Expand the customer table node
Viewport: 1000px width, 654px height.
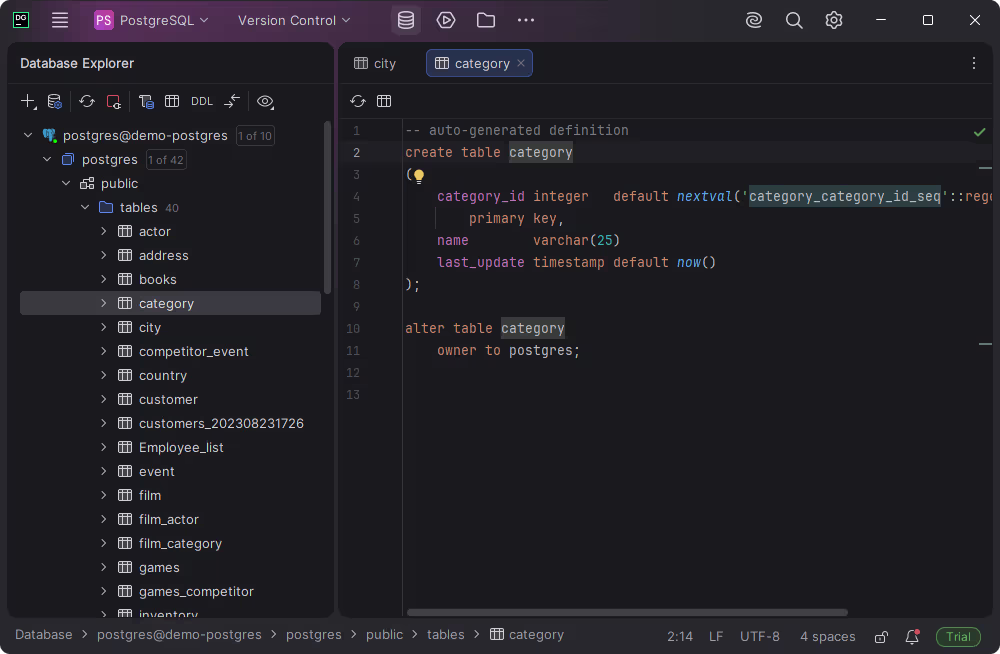click(104, 399)
